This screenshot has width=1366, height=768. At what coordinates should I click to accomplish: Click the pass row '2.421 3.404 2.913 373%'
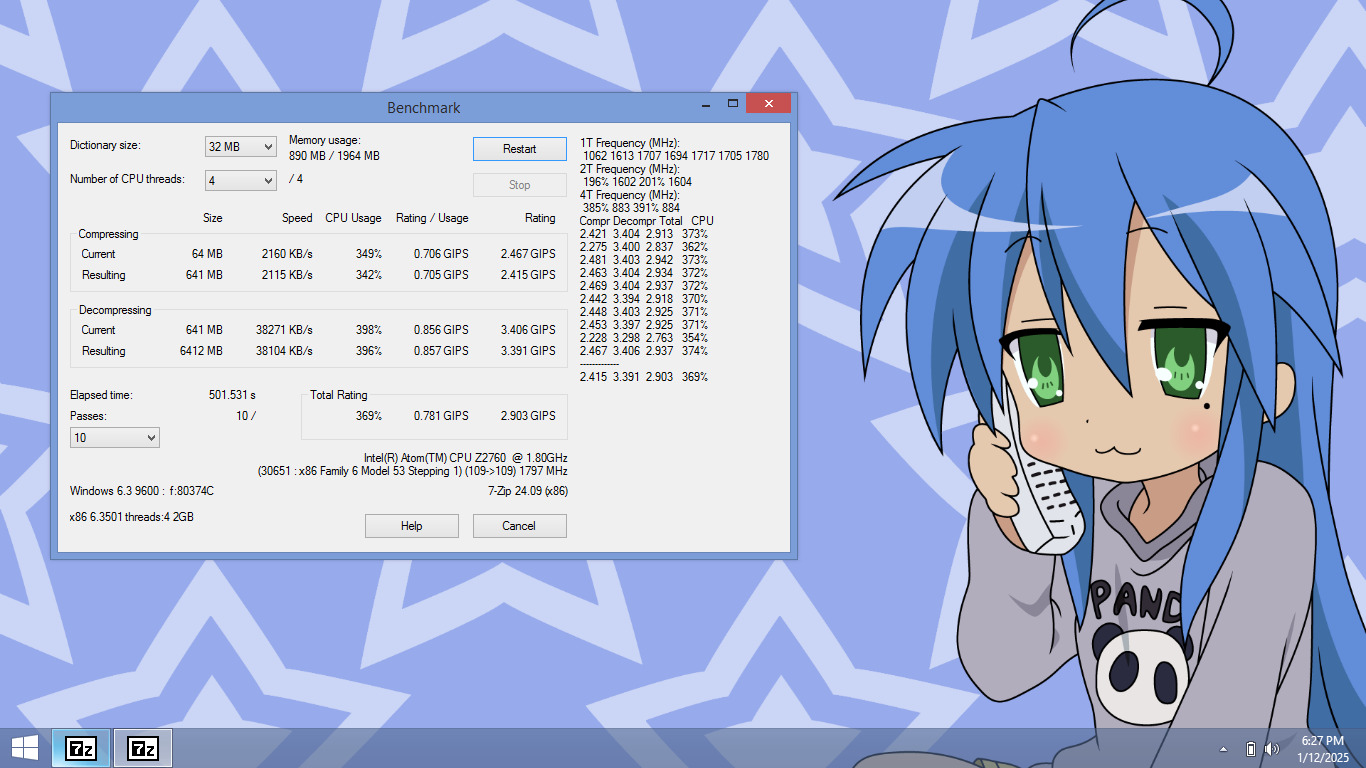click(x=644, y=234)
